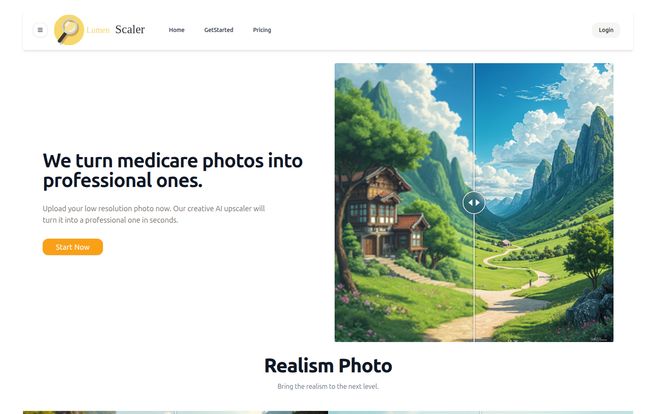Click the orange Start Now button
This screenshot has height=414, width=650.
[x=73, y=247]
